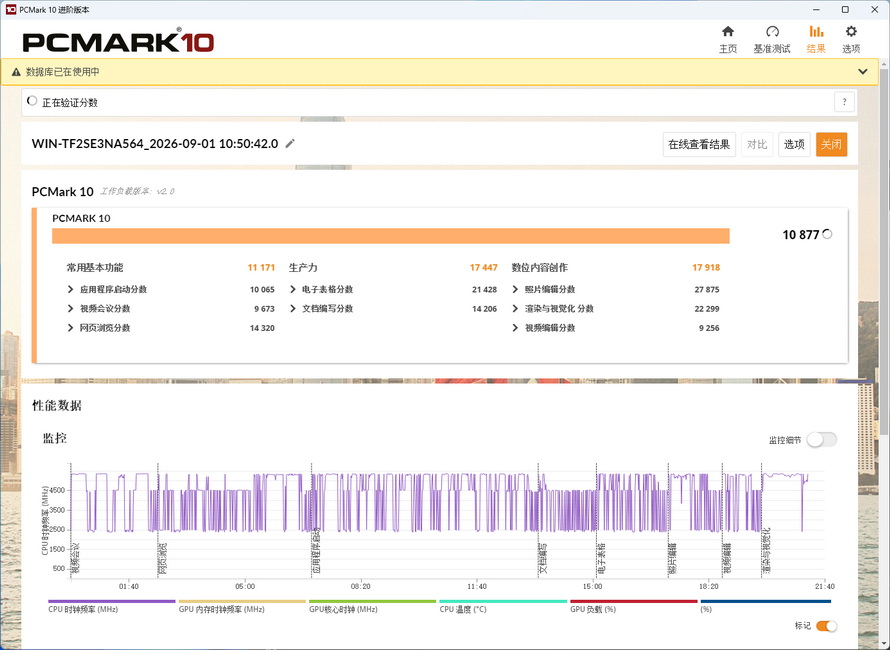This screenshot has height=650, width=890.
Task: Toggle the markers (标记) switch
Action: point(826,626)
